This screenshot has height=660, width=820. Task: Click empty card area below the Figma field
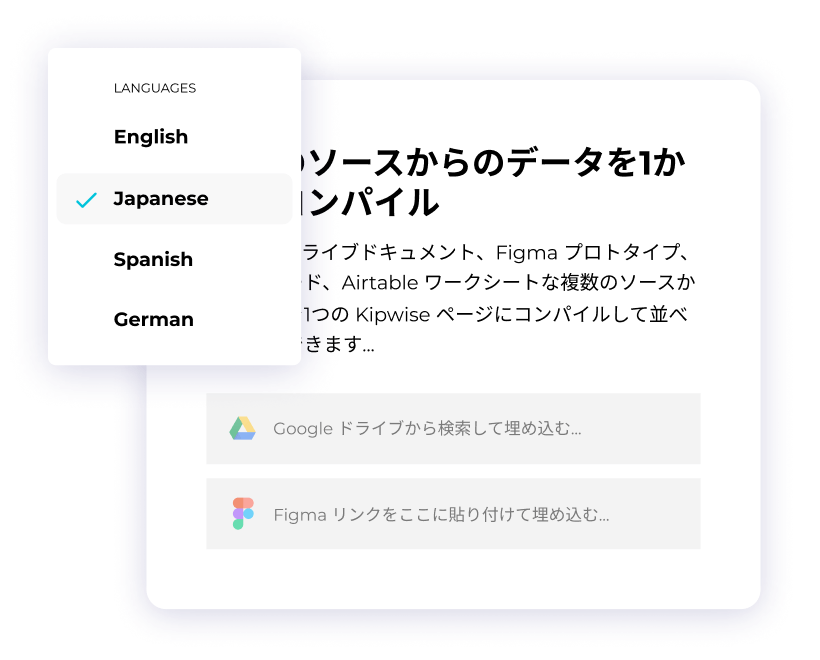pos(453,578)
